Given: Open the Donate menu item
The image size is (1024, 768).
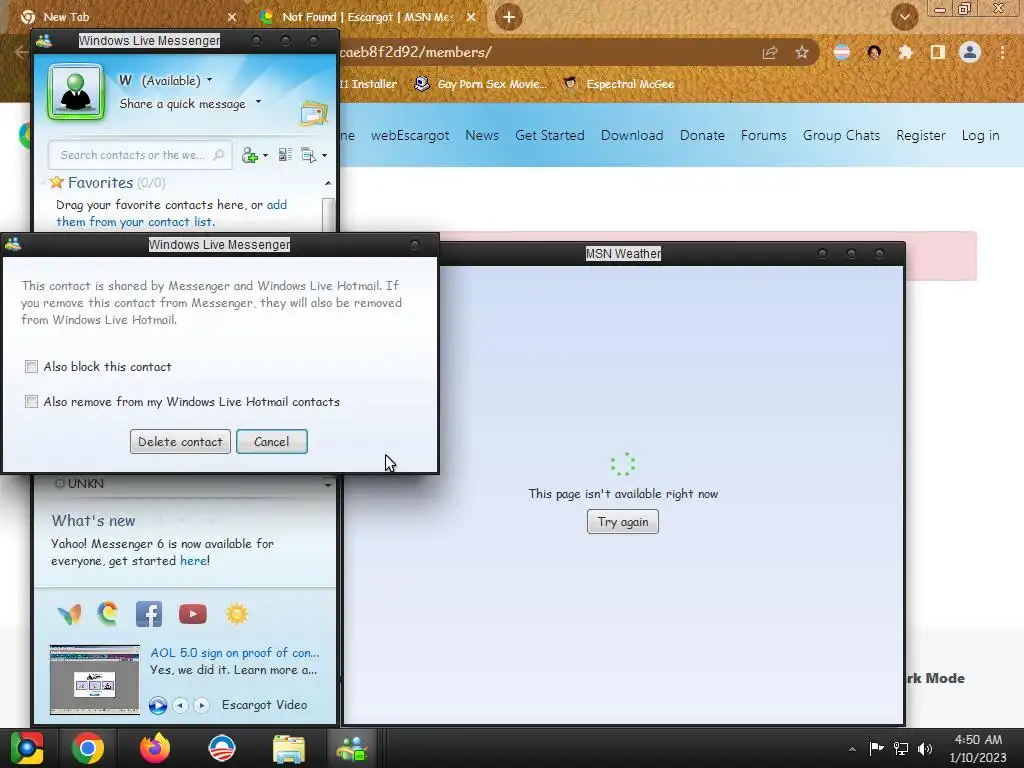Looking at the screenshot, I should point(702,135).
